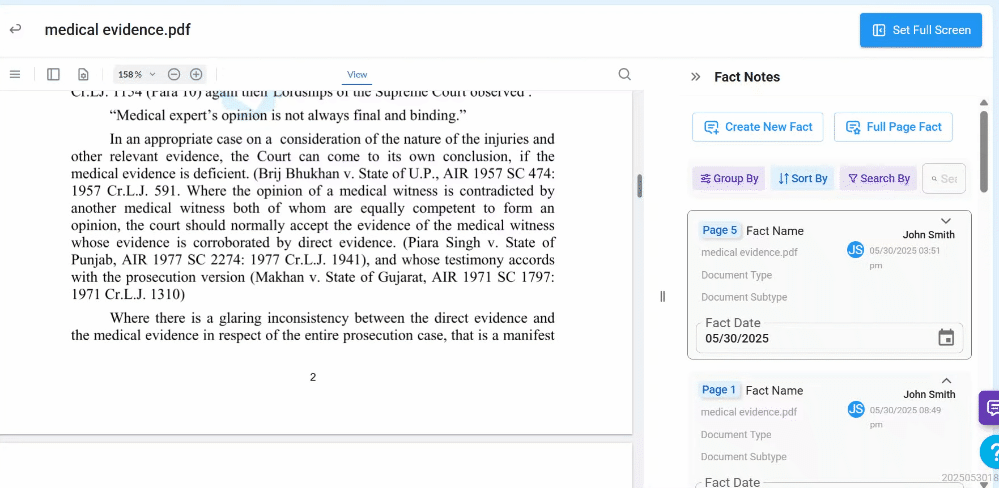Open the PDF search magnifier
The image size is (999, 488).
(x=624, y=75)
